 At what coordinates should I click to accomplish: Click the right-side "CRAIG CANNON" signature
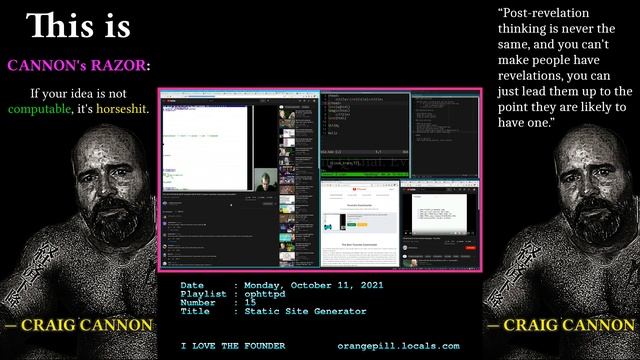point(569,325)
